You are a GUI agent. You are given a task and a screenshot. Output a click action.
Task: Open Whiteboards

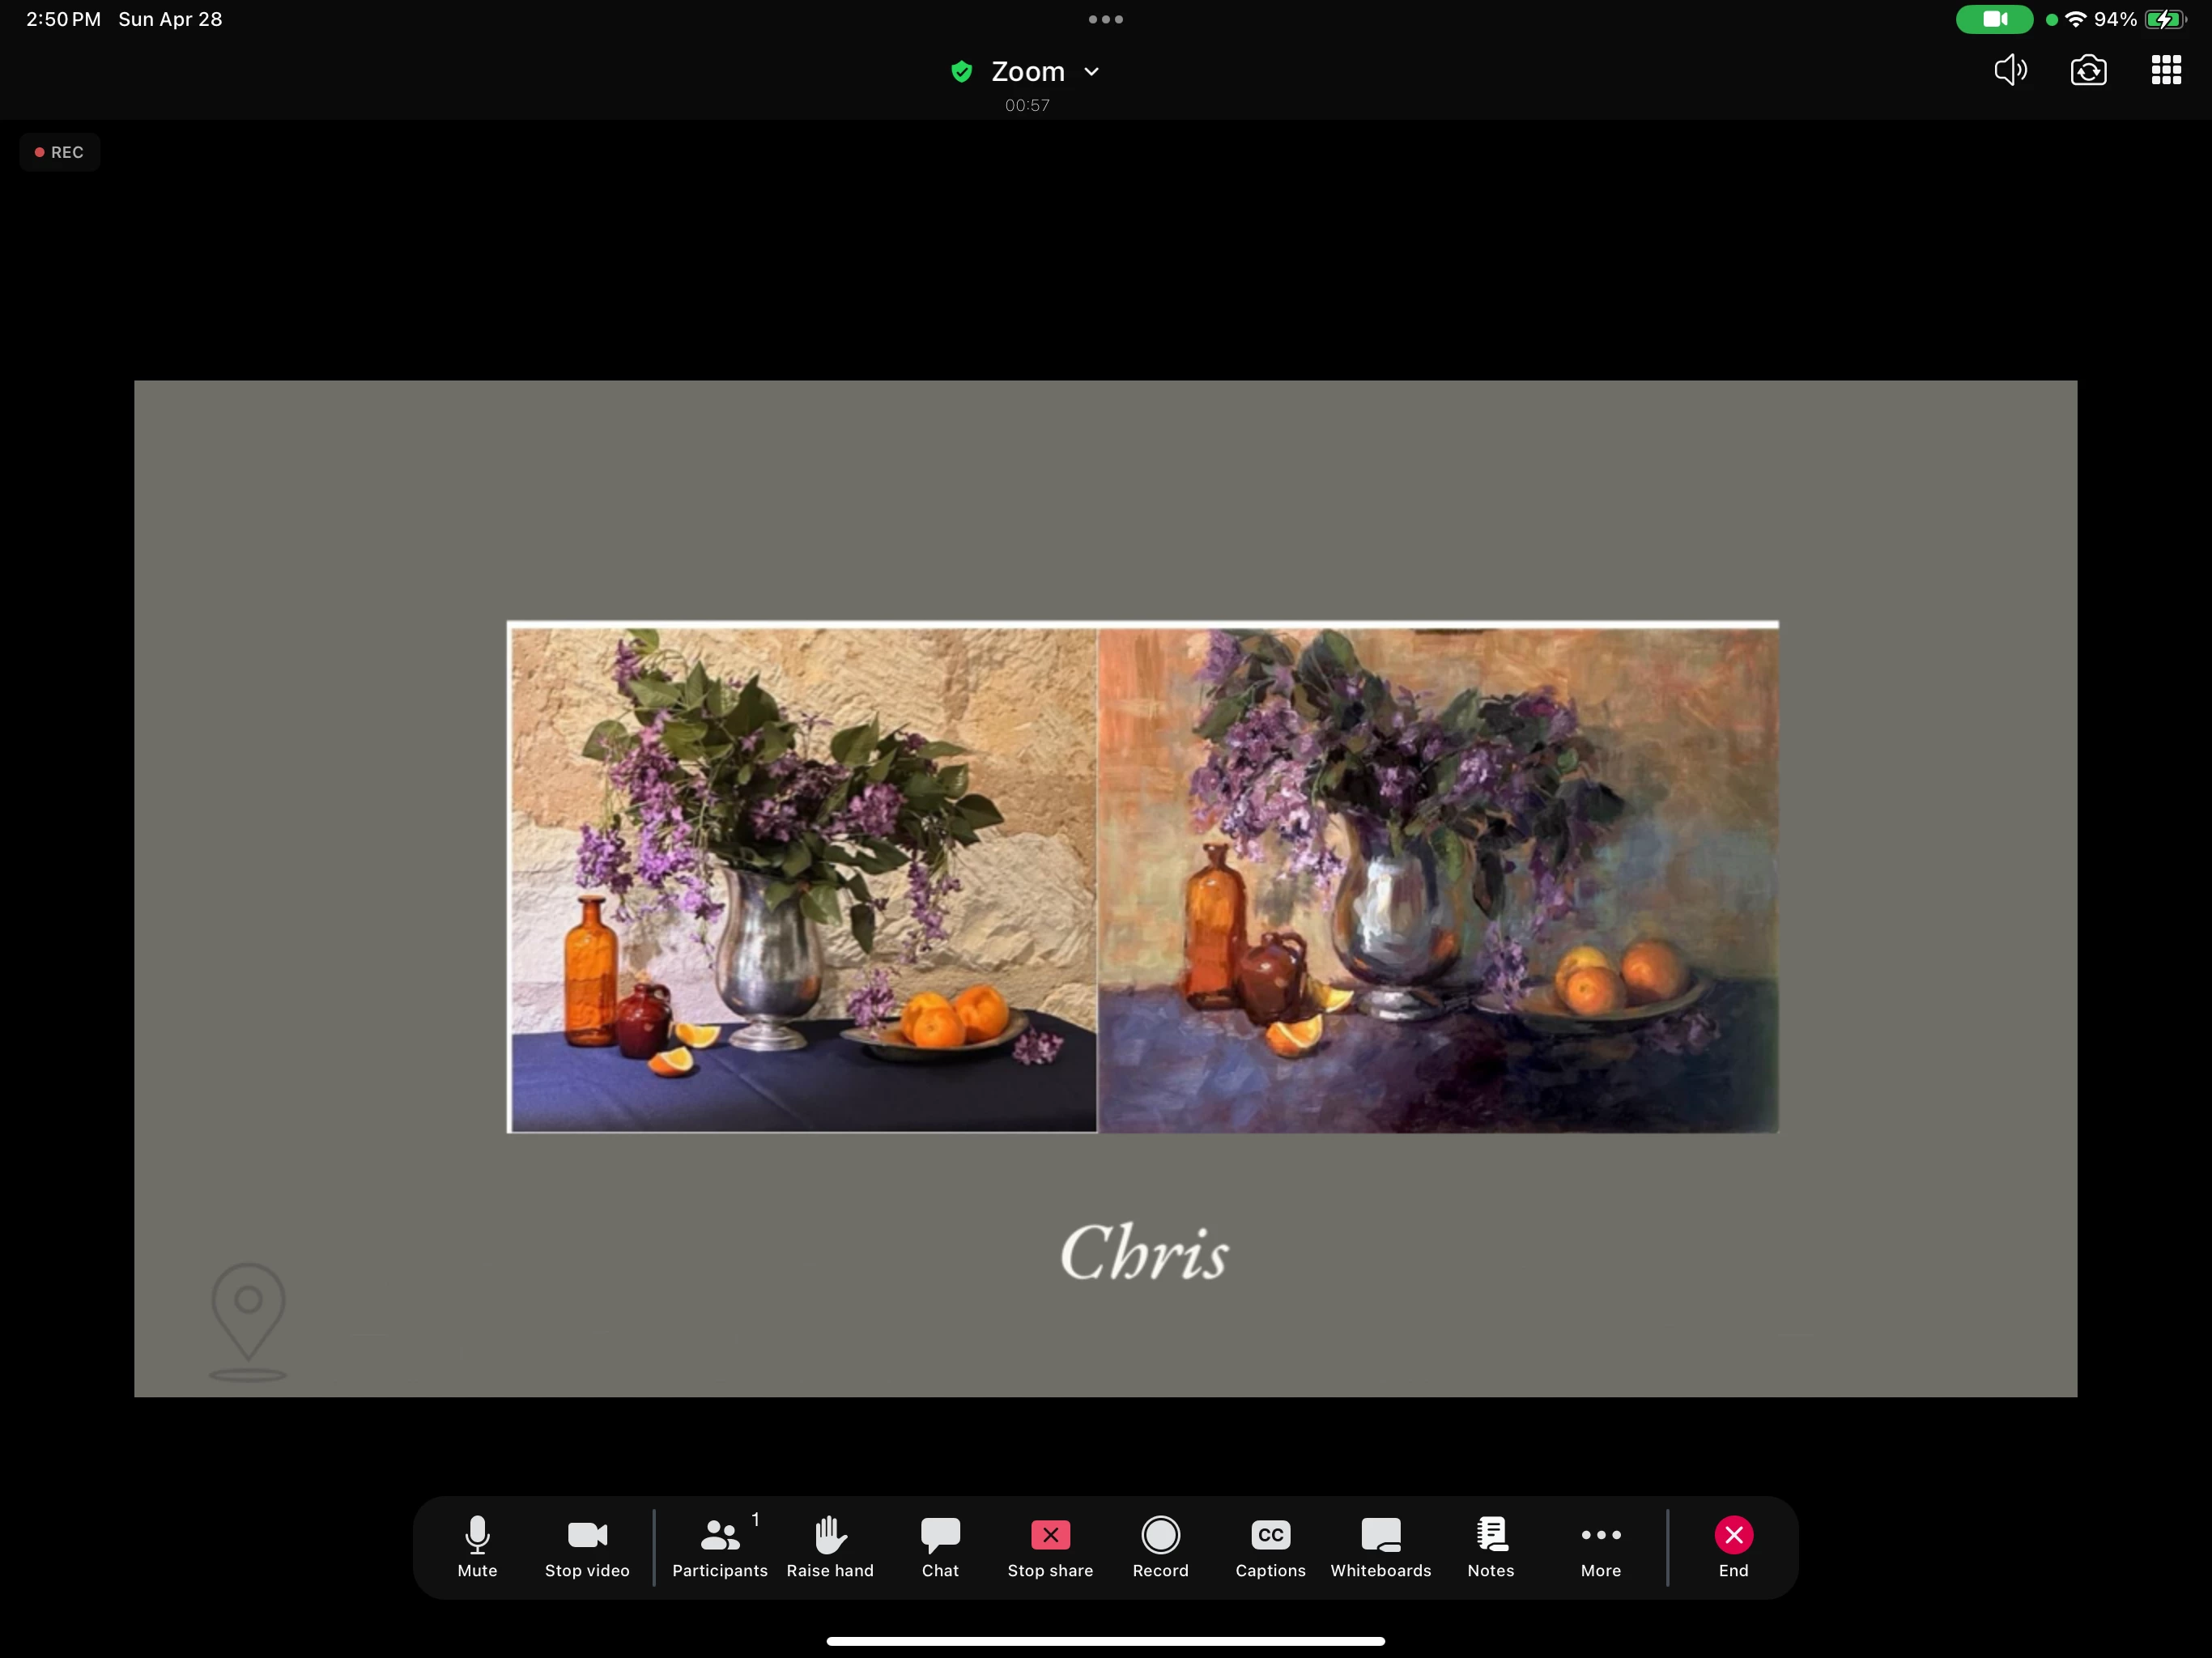pyautogui.click(x=1380, y=1545)
